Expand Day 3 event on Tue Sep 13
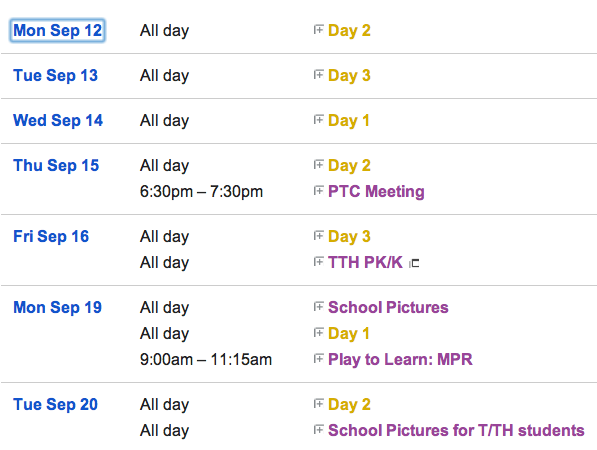Image resolution: width=597 pixels, height=450 pixels. [x=318, y=74]
